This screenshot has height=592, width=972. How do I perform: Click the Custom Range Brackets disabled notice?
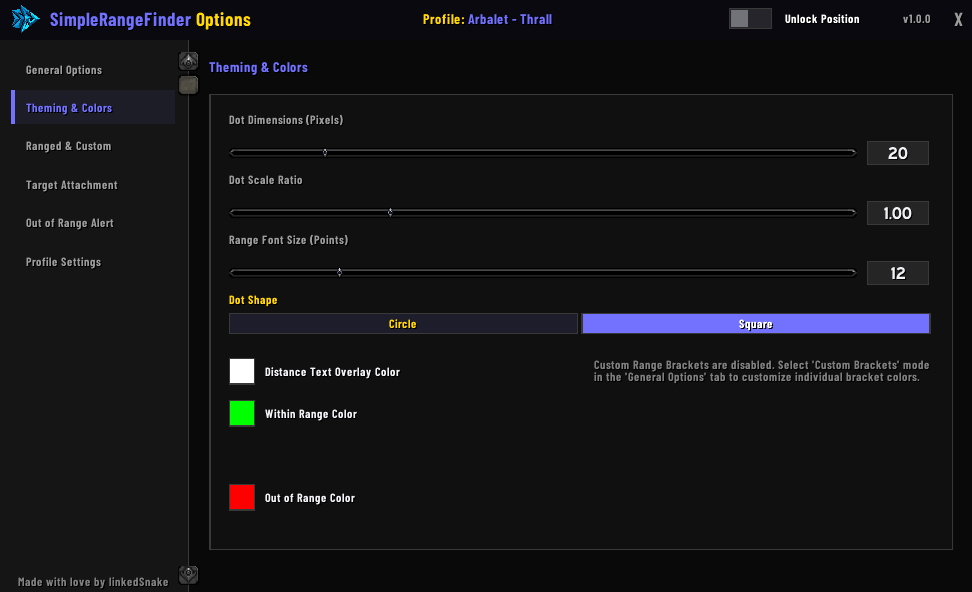(x=761, y=371)
